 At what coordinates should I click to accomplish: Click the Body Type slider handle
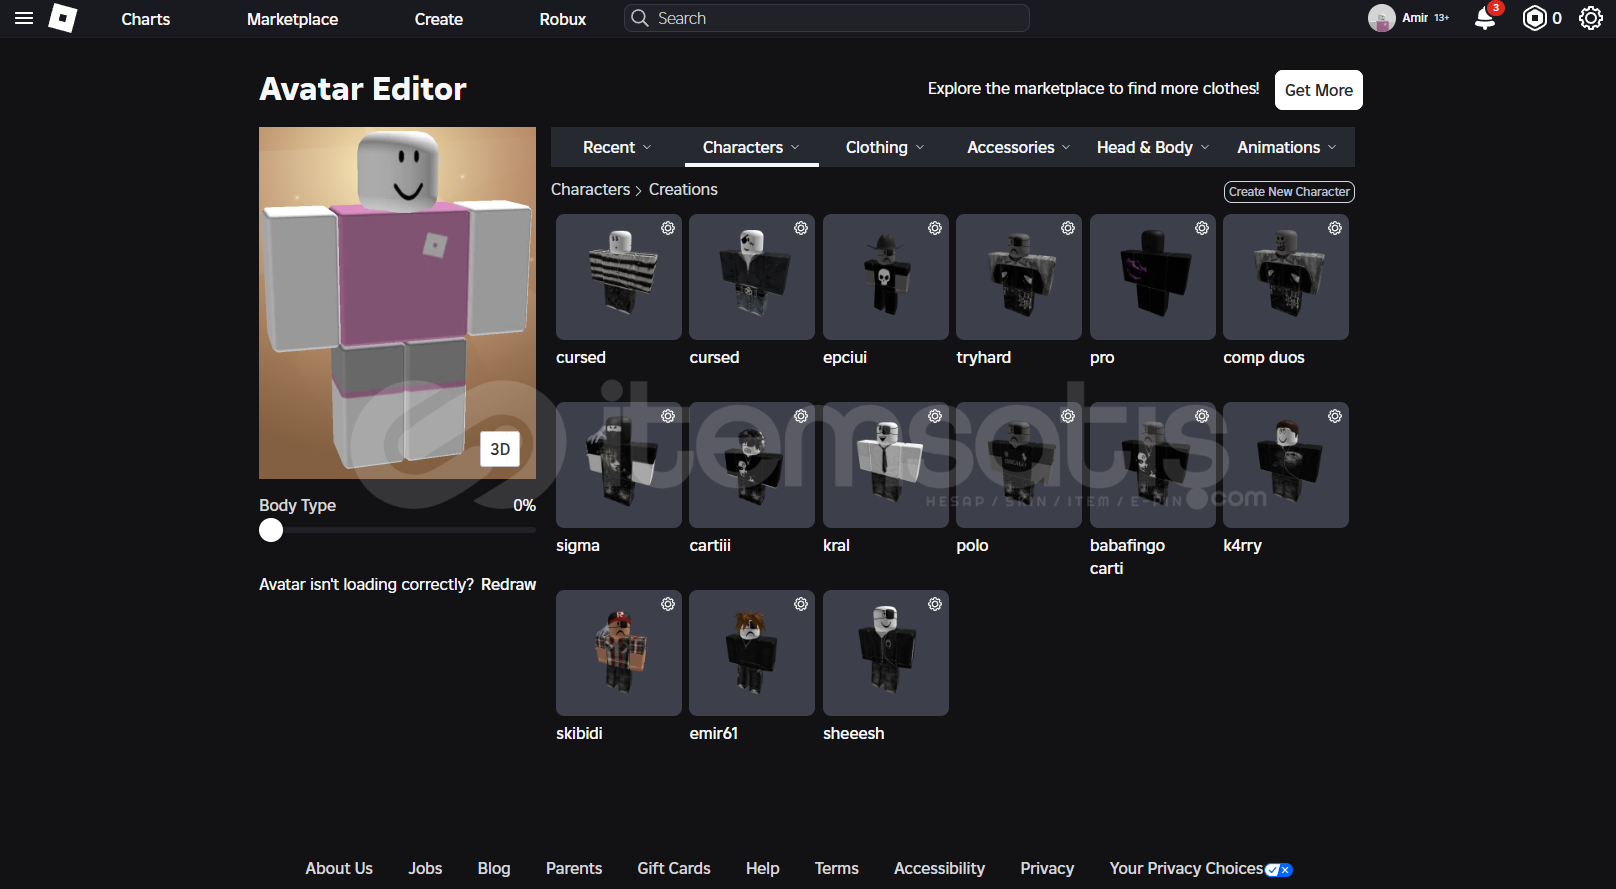pos(271,530)
